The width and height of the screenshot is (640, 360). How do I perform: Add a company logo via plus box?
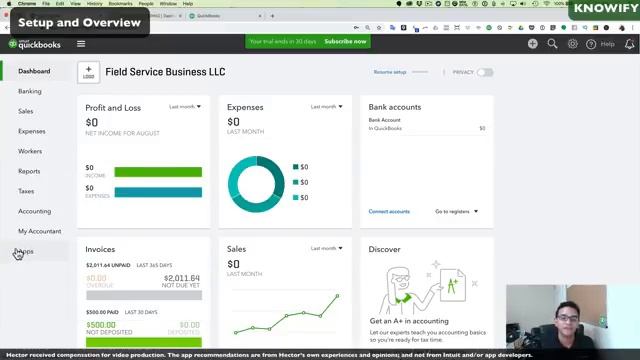(89, 72)
